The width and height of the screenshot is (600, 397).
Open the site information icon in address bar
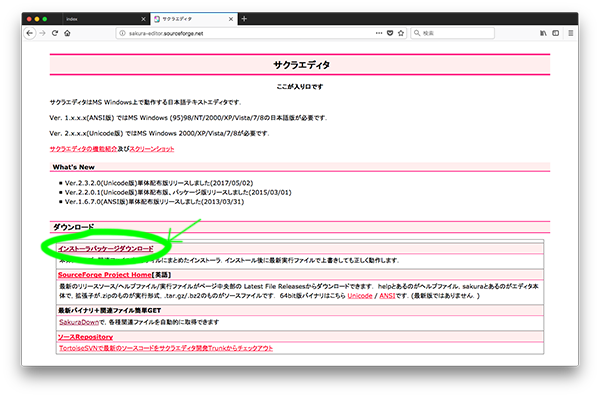[122, 33]
